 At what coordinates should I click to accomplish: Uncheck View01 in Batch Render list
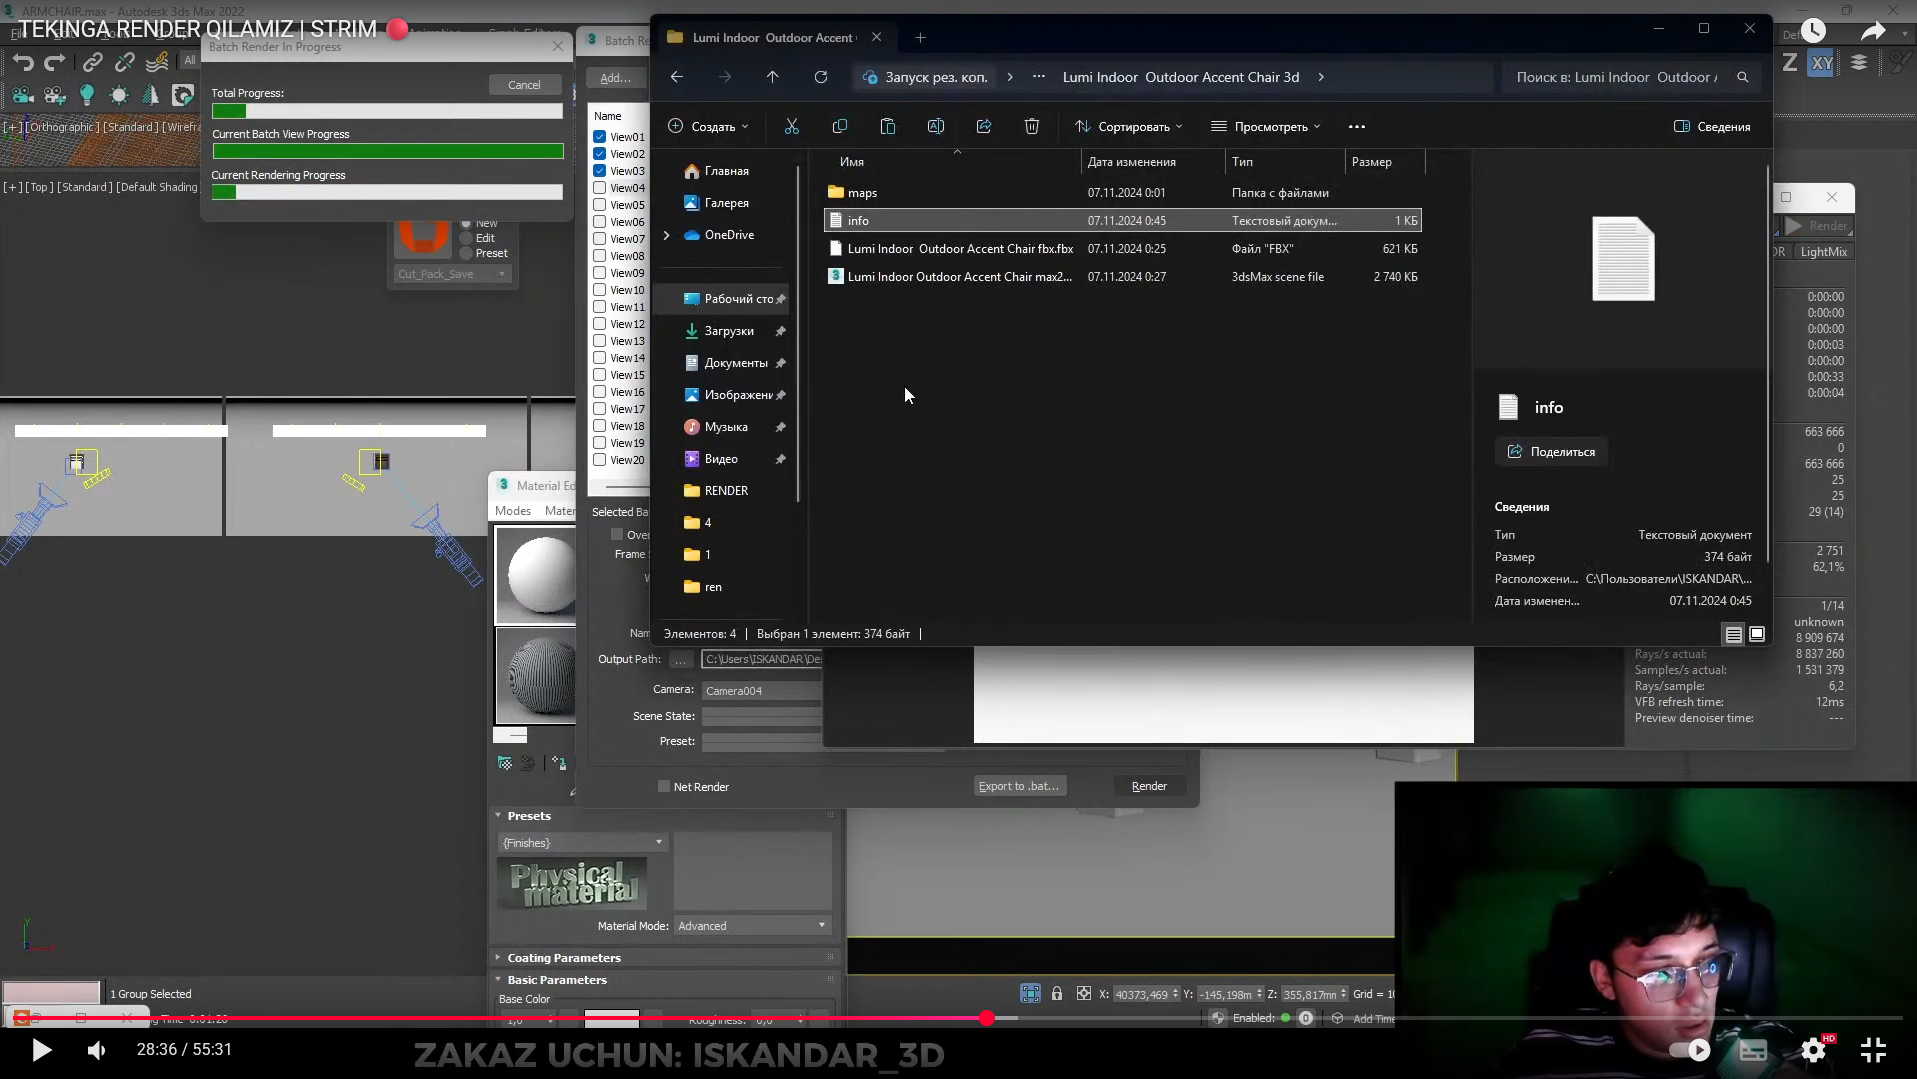pos(600,137)
